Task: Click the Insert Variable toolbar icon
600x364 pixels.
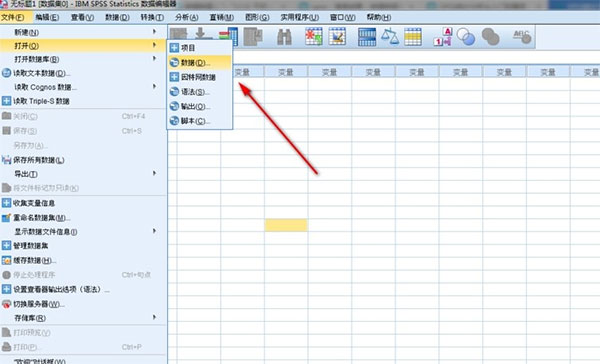Action: tap(337, 37)
